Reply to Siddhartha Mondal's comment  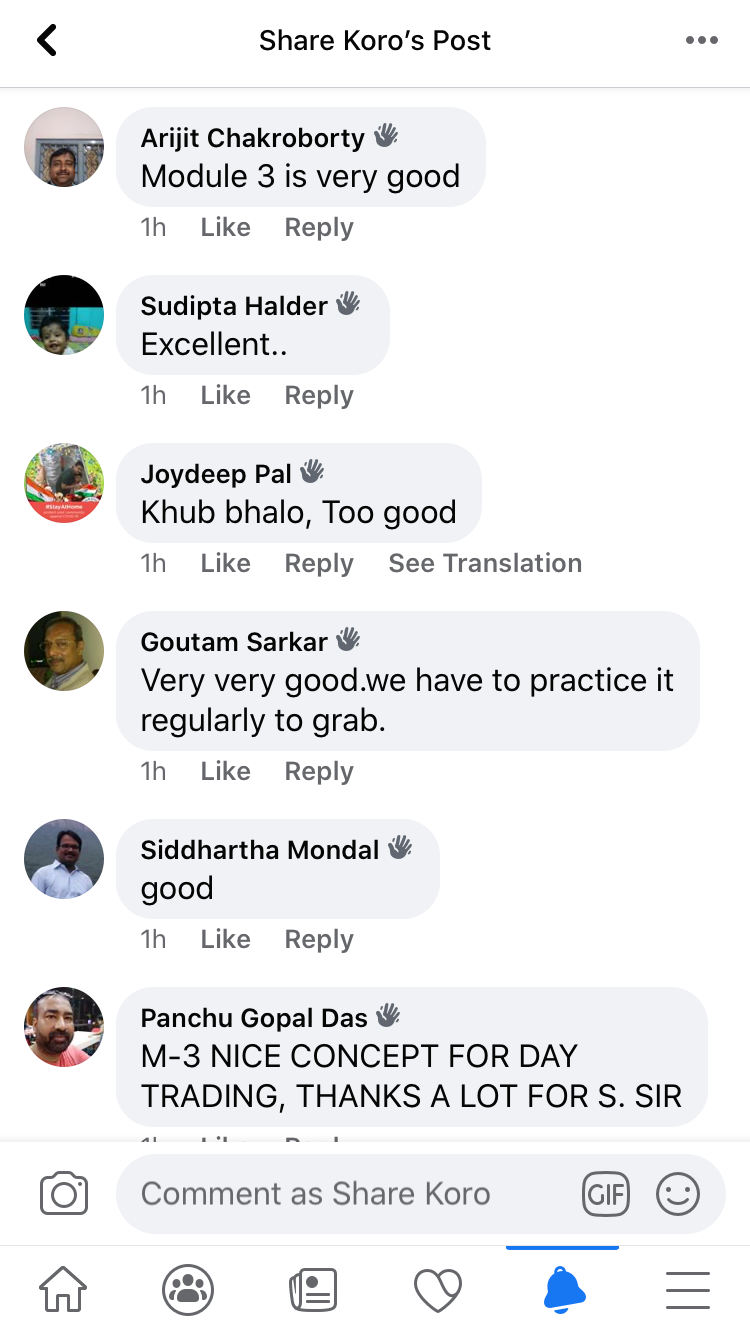coord(319,939)
